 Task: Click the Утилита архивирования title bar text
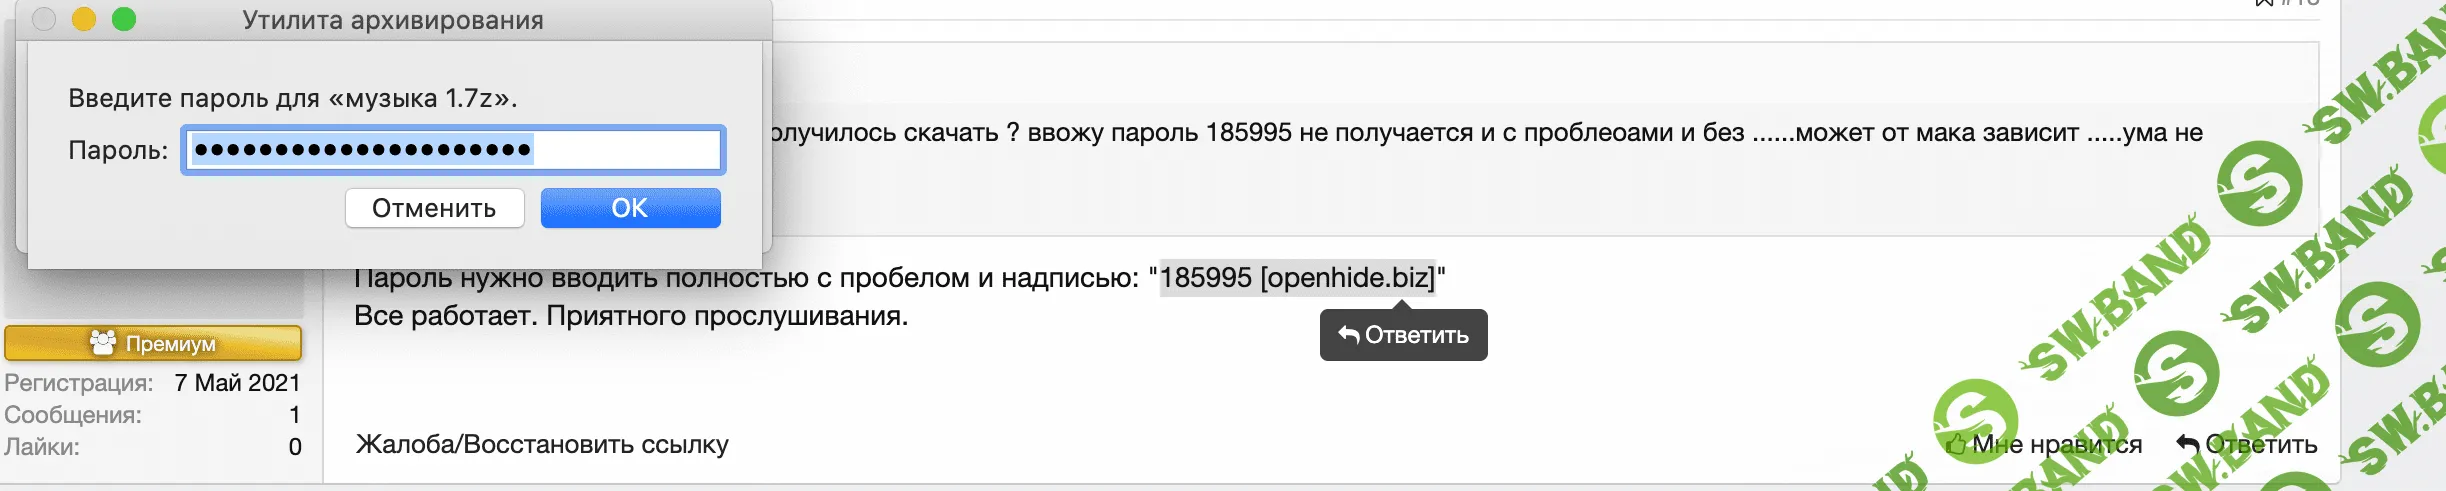(x=392, y=20)
